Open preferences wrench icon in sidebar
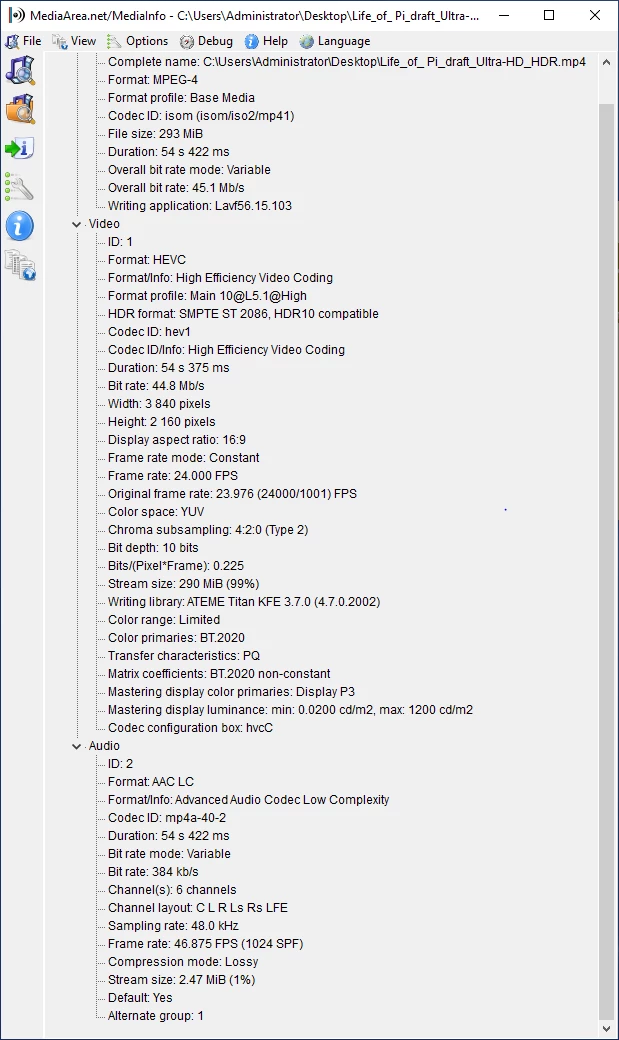This screenshot has width=619, height=1040. 20,187
